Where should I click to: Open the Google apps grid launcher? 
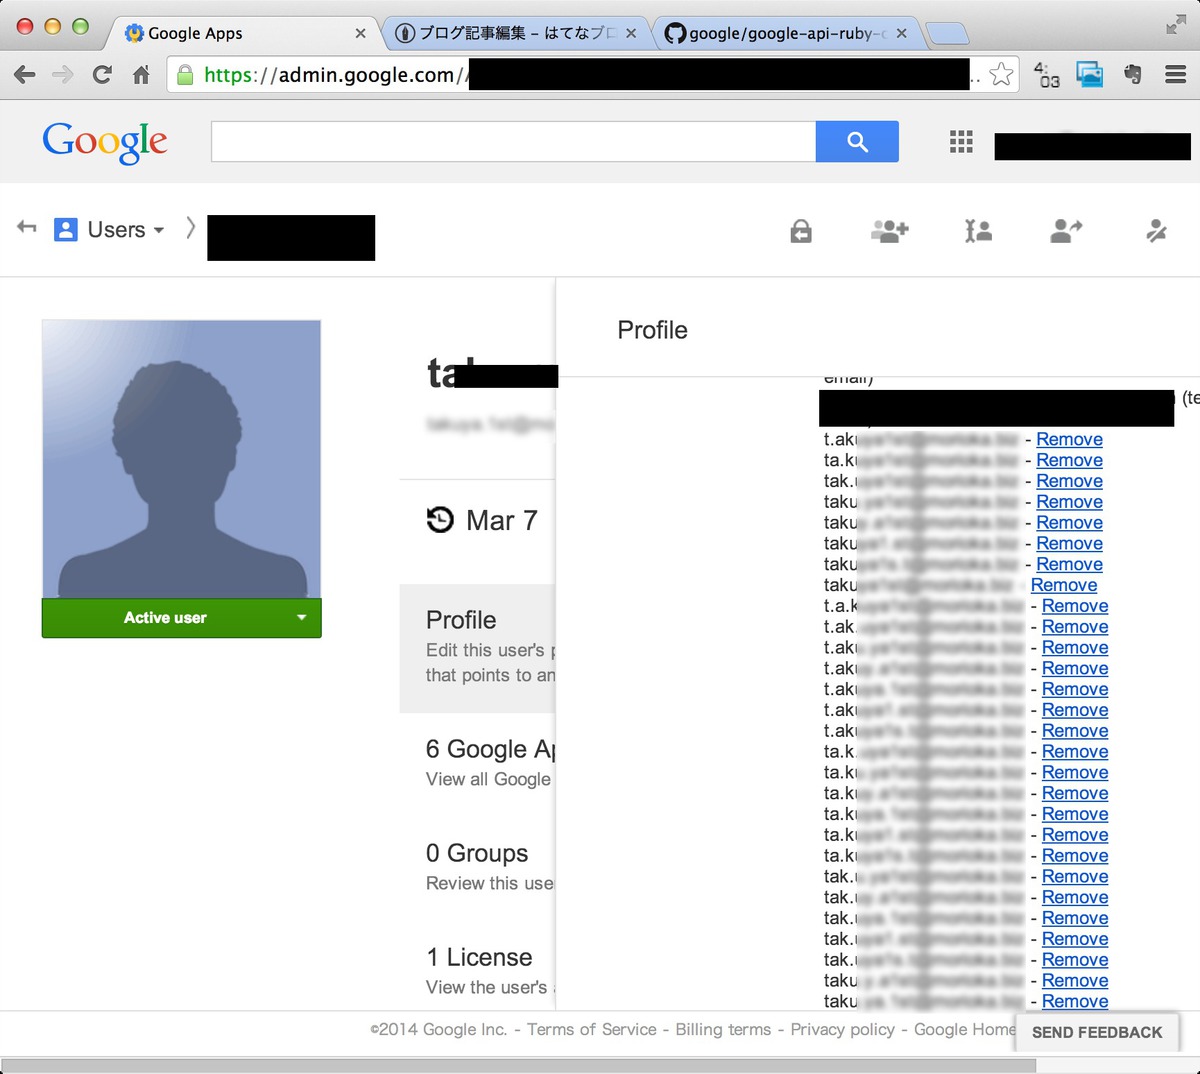[x=961, y=142]
